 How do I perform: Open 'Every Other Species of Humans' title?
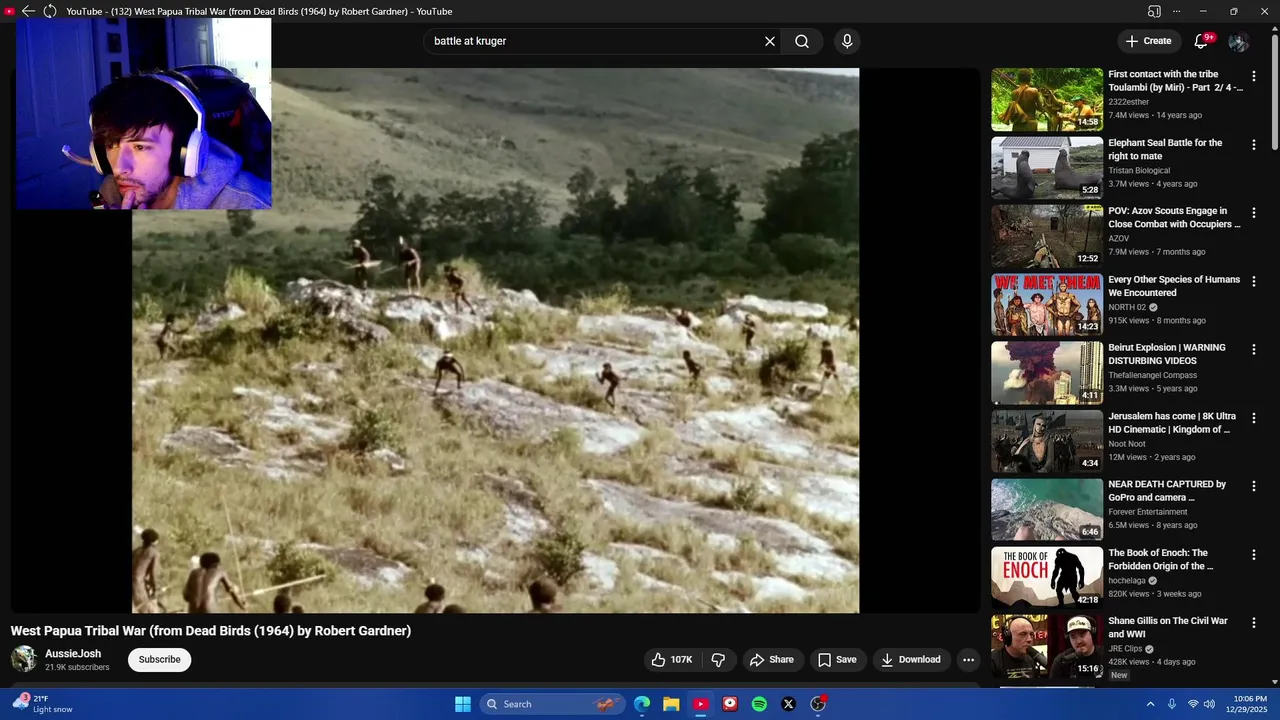(x=1174, y=286)
